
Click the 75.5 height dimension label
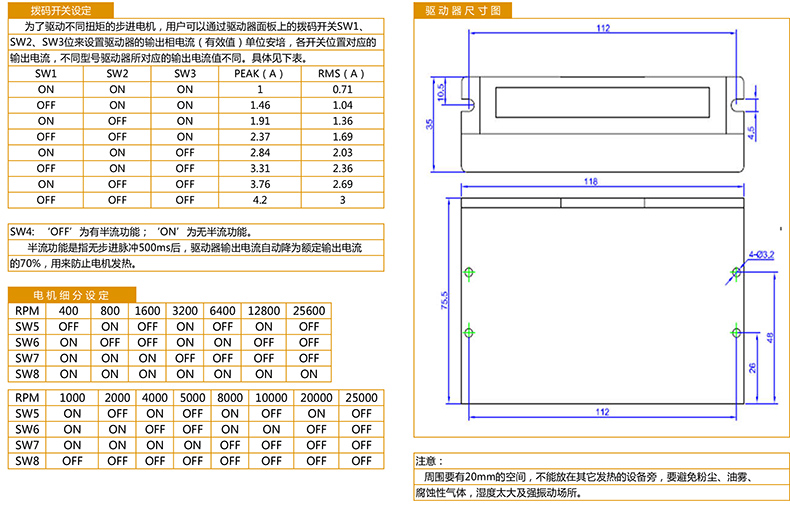pos(446,301)
